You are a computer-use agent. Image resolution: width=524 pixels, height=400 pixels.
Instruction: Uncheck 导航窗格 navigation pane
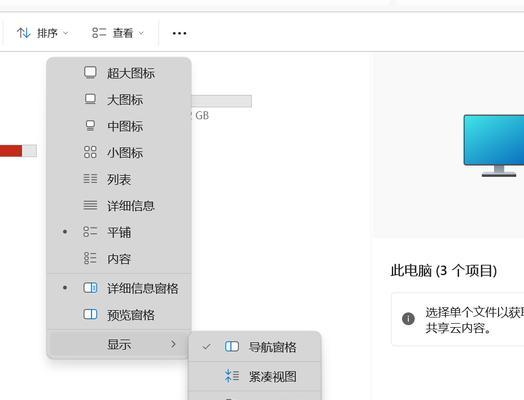point(255,347)
